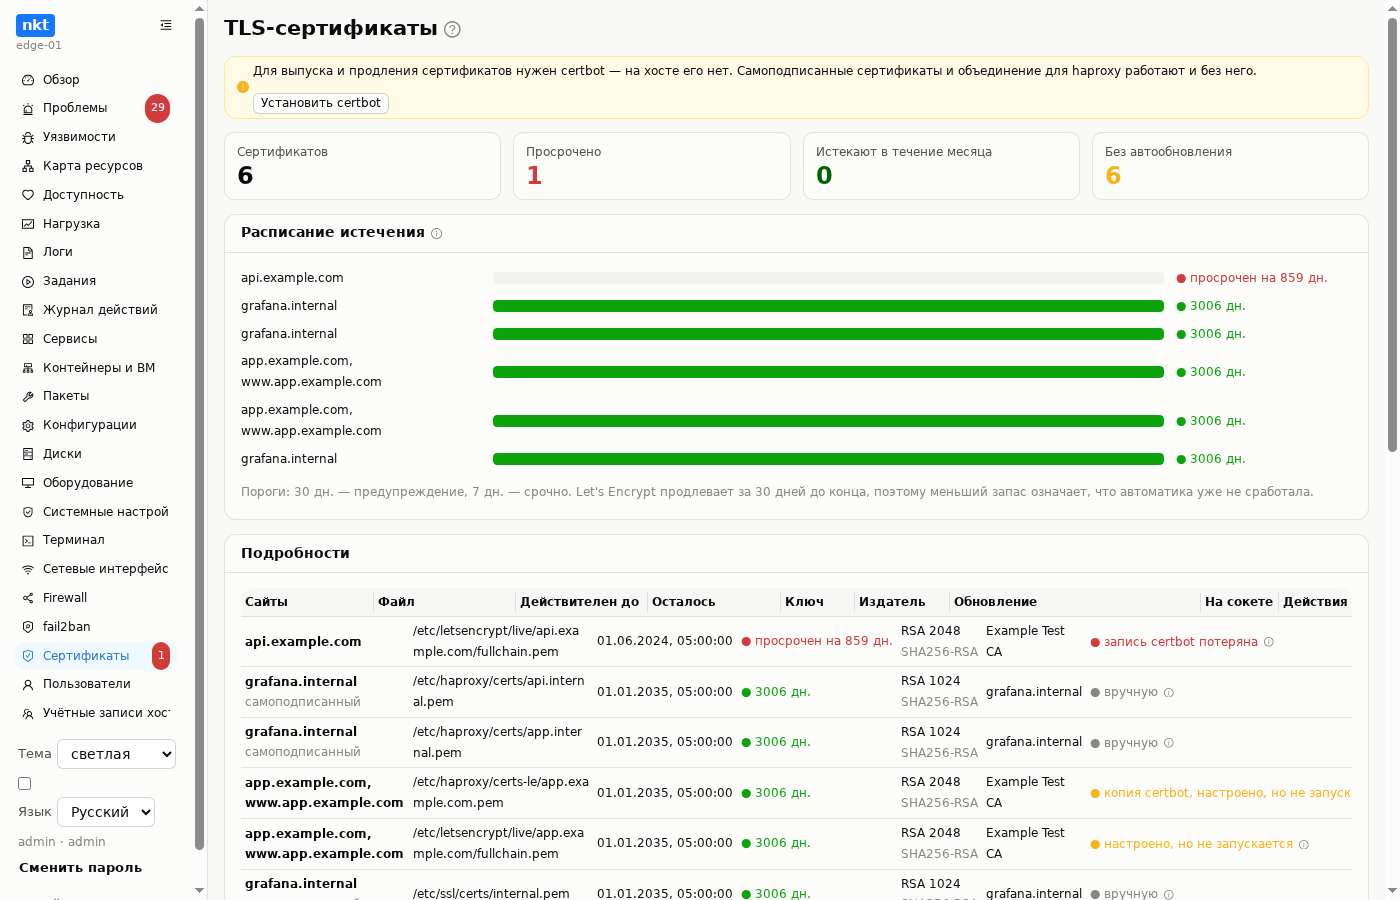Screen dimensions: 1400x900
Task: Click info icon next to запись certbot потеряна
Action: click(1269, 642)
